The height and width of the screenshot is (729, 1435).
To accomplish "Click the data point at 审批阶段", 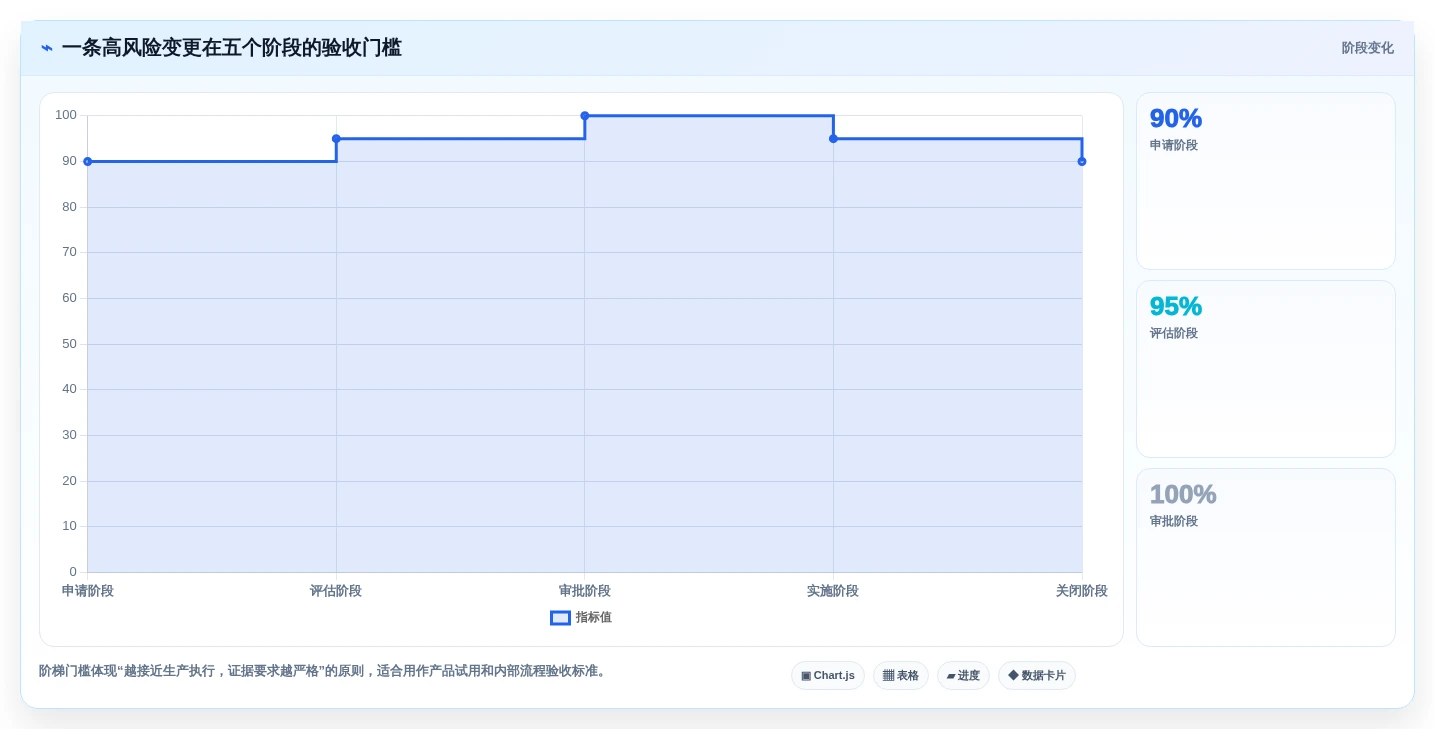I will [585, 116].
